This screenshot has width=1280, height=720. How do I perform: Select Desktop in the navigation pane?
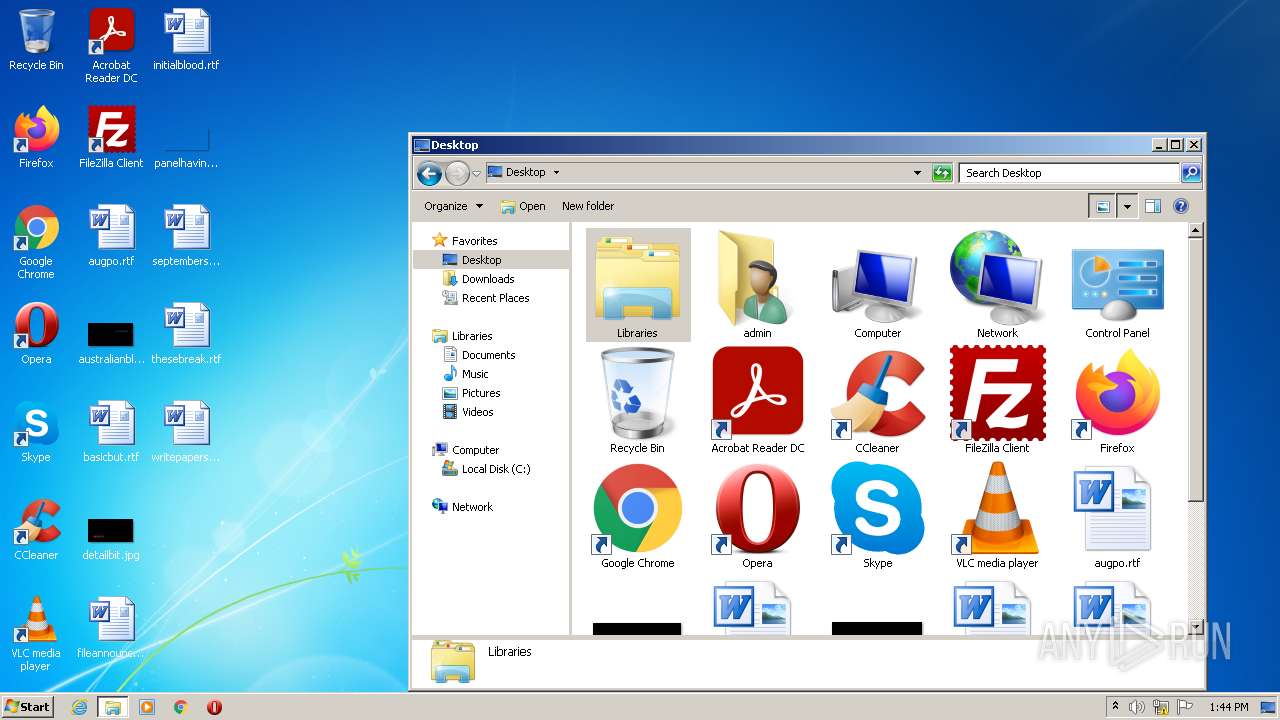click(x=481, y=260)
